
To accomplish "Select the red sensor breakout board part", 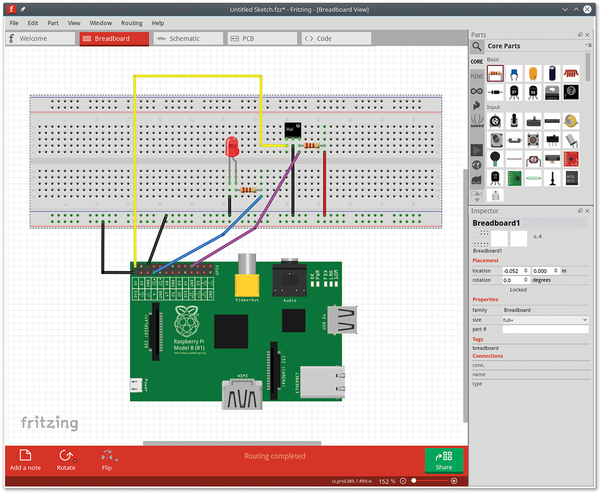I will (571, 159).
